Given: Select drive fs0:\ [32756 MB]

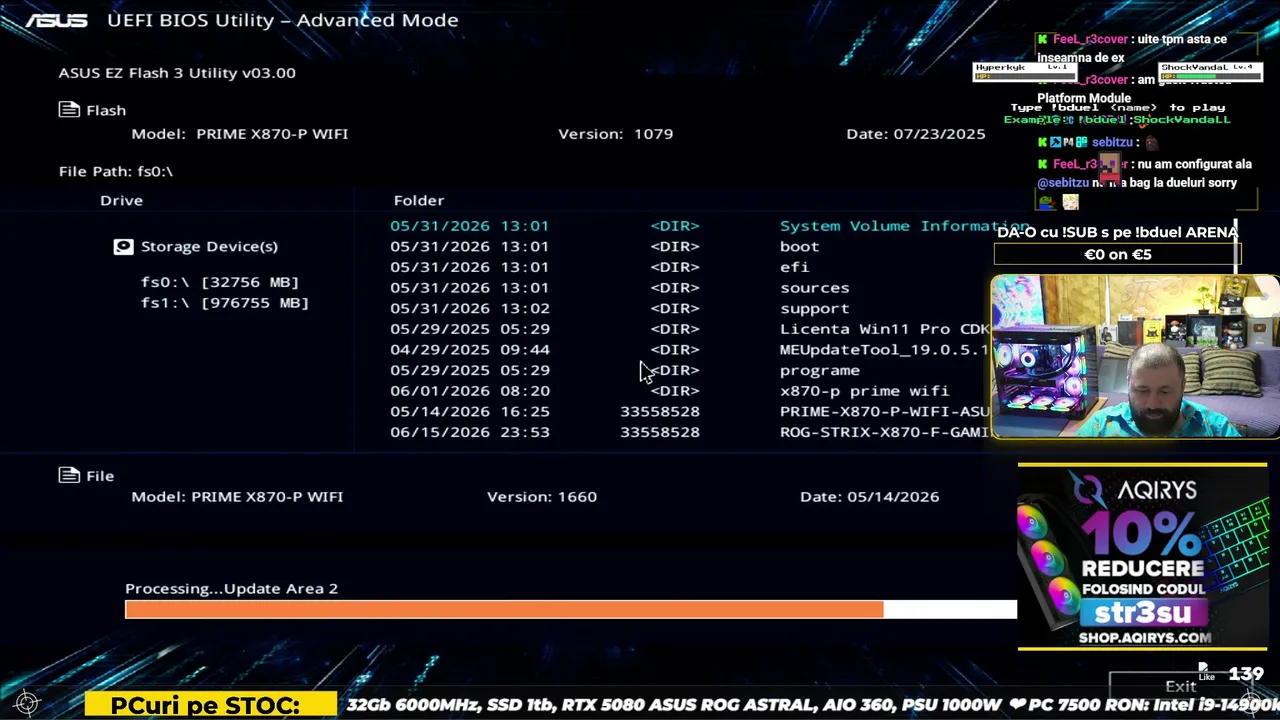Looking at the screenshot, I should pos(220,282).
